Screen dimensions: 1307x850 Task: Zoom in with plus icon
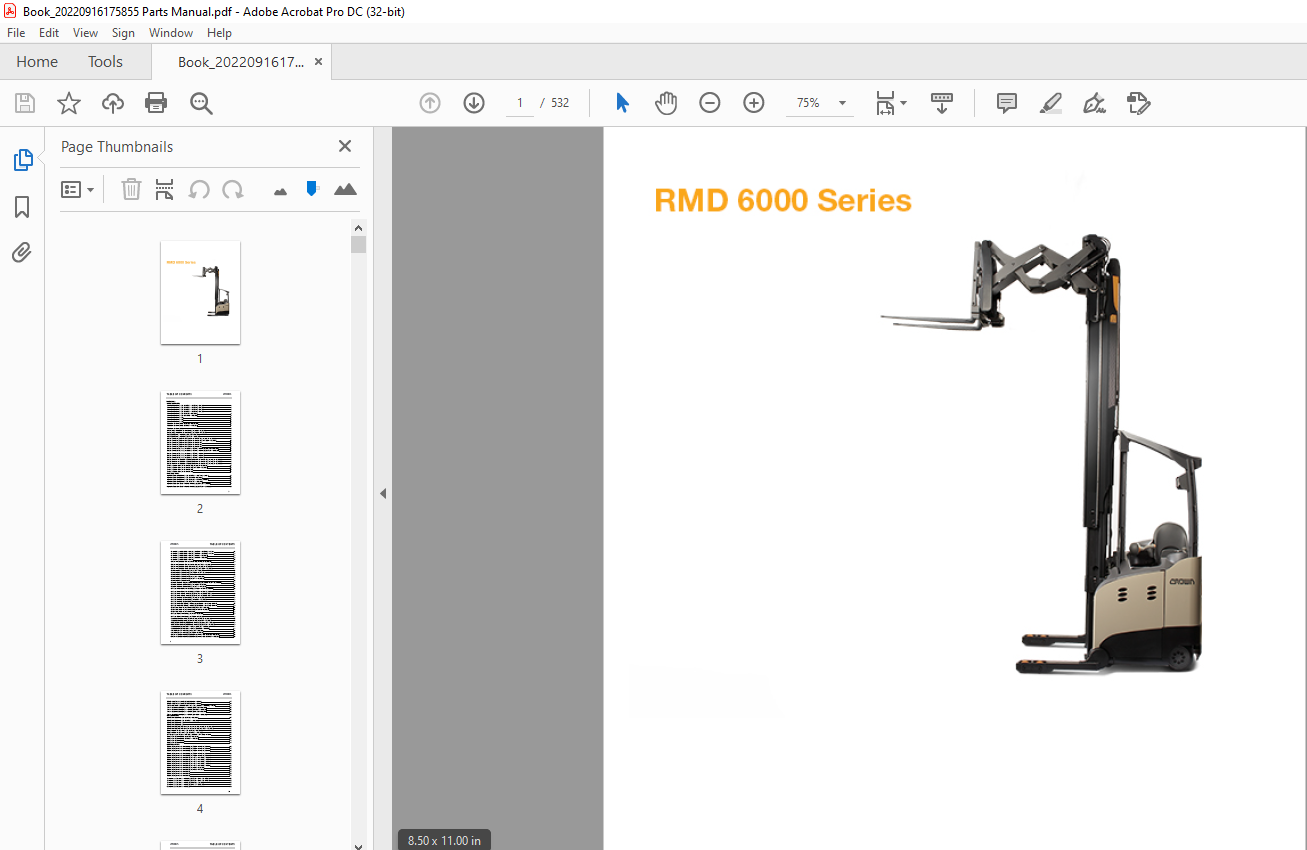pyautogui.click(x=754, y=103)
